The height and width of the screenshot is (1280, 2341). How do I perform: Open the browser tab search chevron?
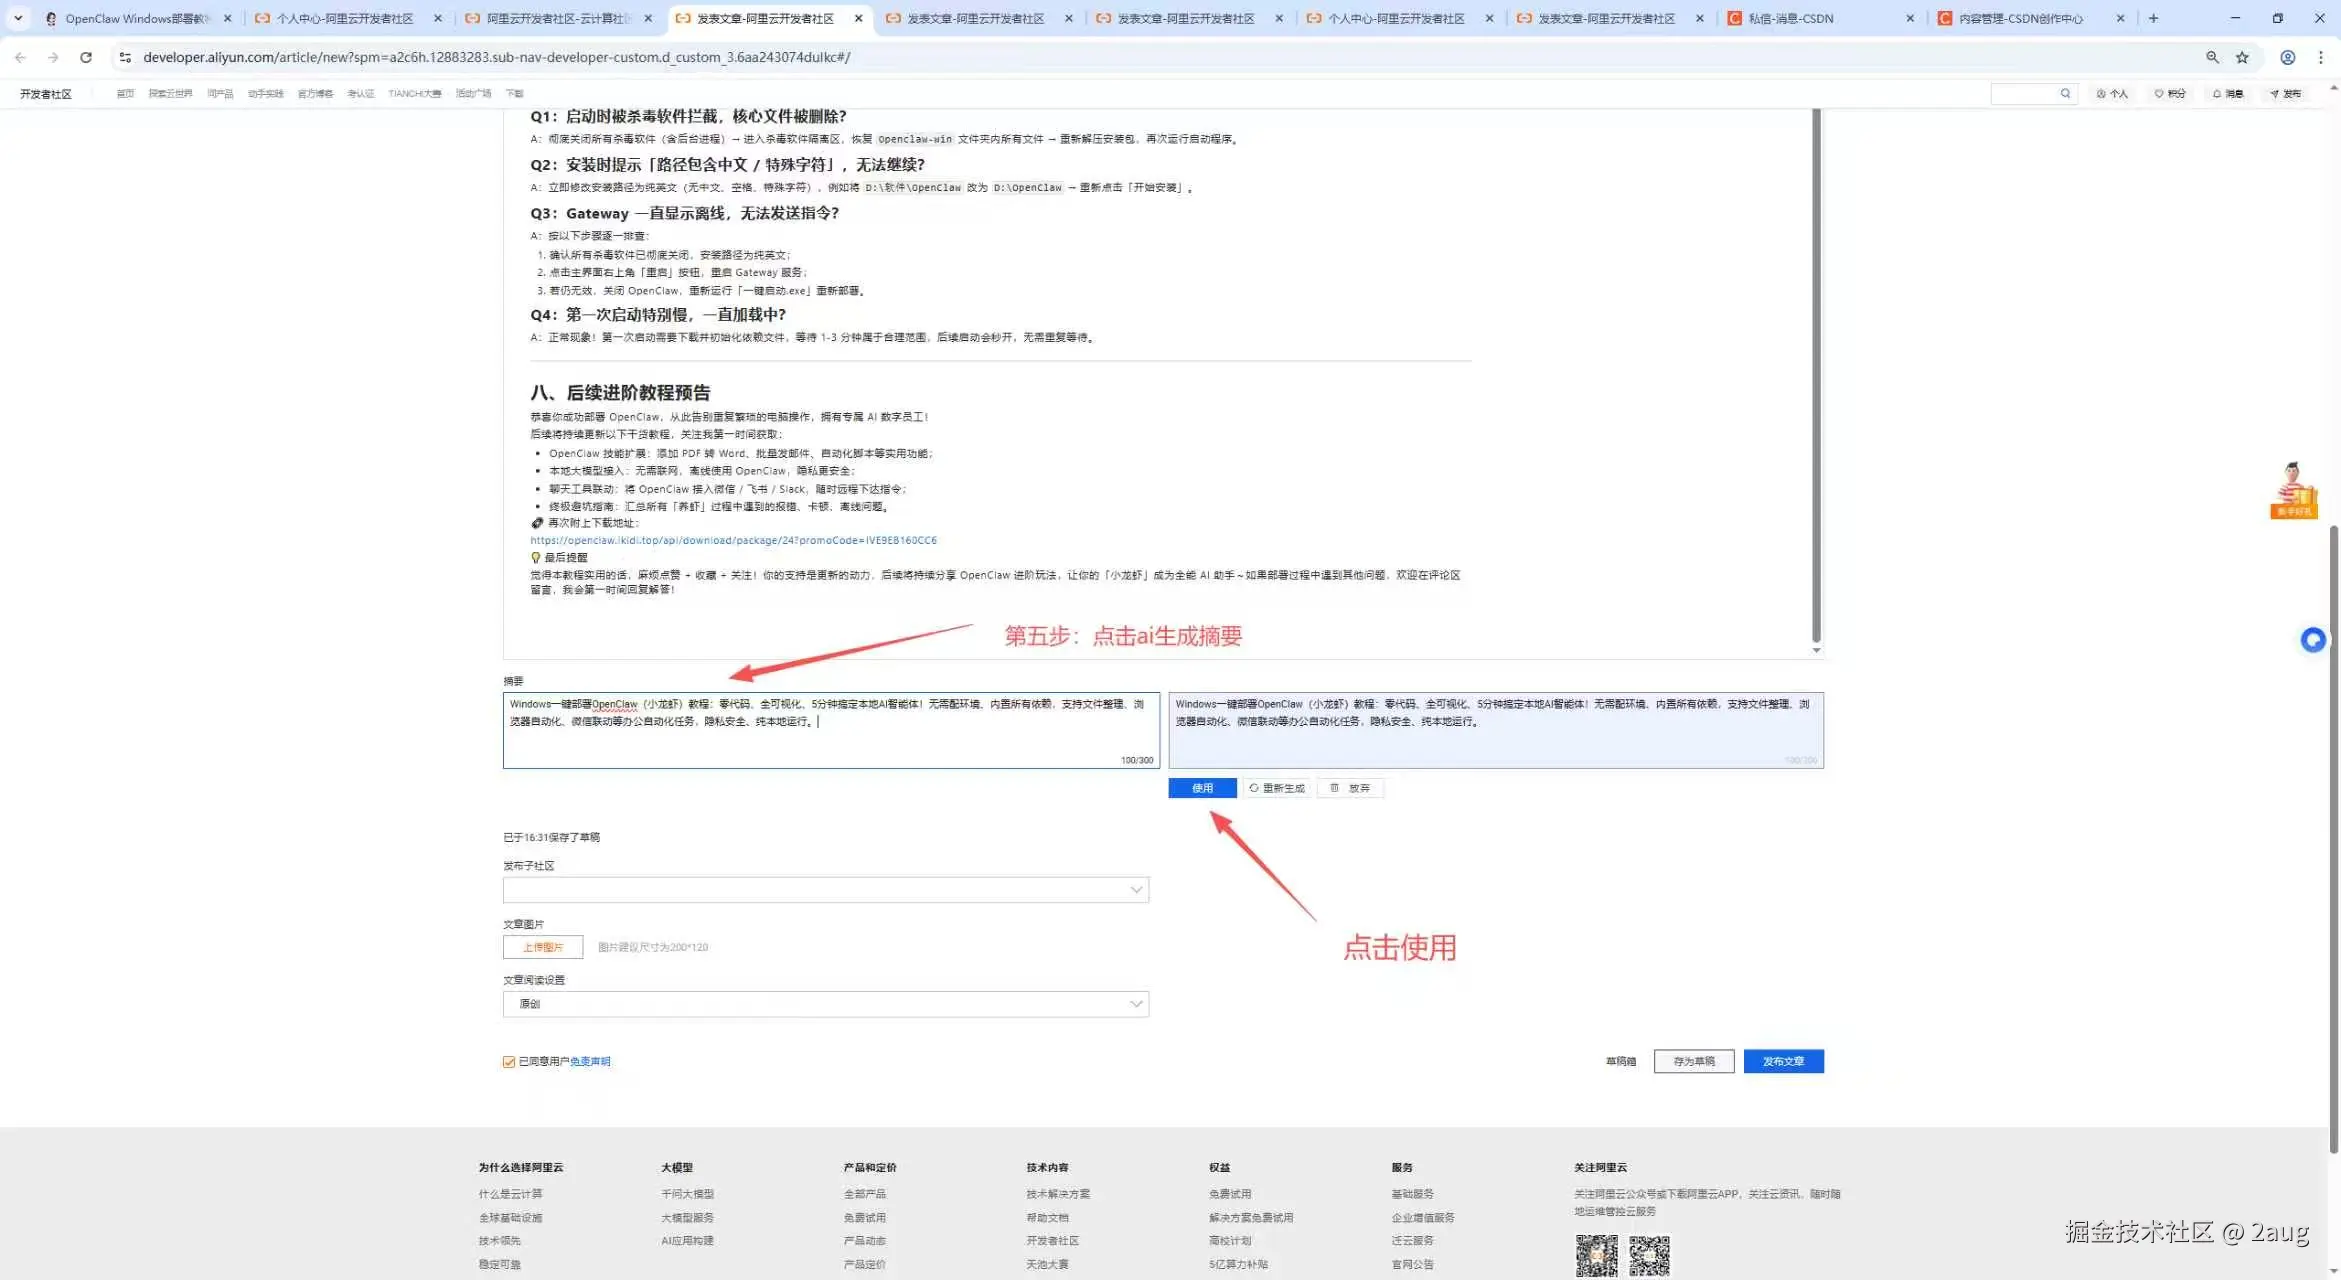click(x=18, y=18)
